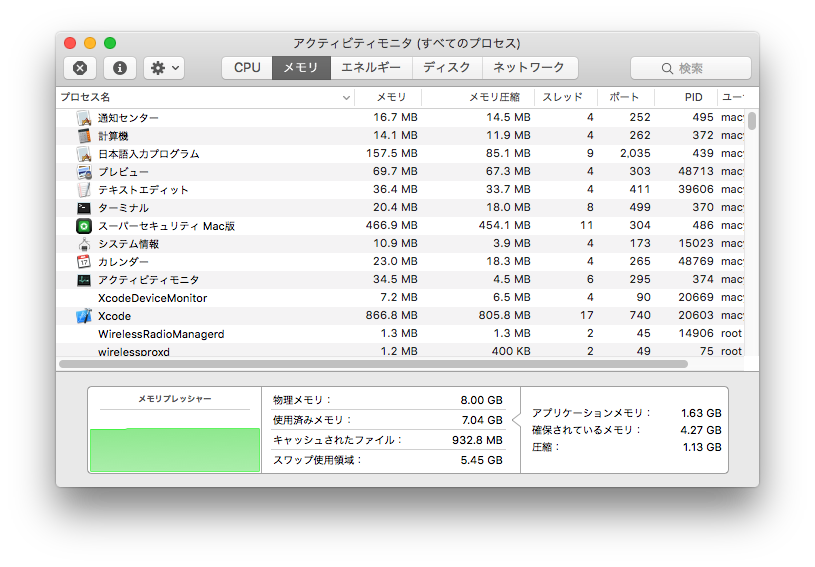
Task: Click the root user of WirelessRadioManagerd
Action: click(x=731, y=333)
